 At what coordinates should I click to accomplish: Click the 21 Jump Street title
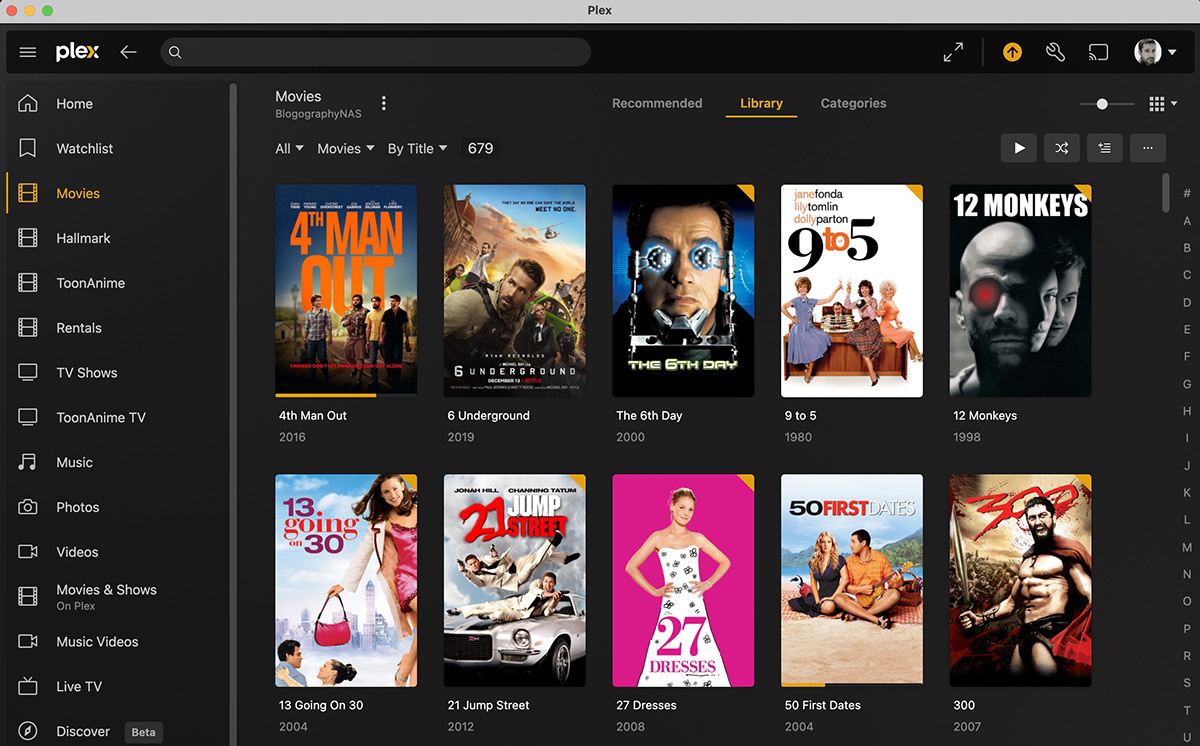pyautogui.click(x=489, y=705)
